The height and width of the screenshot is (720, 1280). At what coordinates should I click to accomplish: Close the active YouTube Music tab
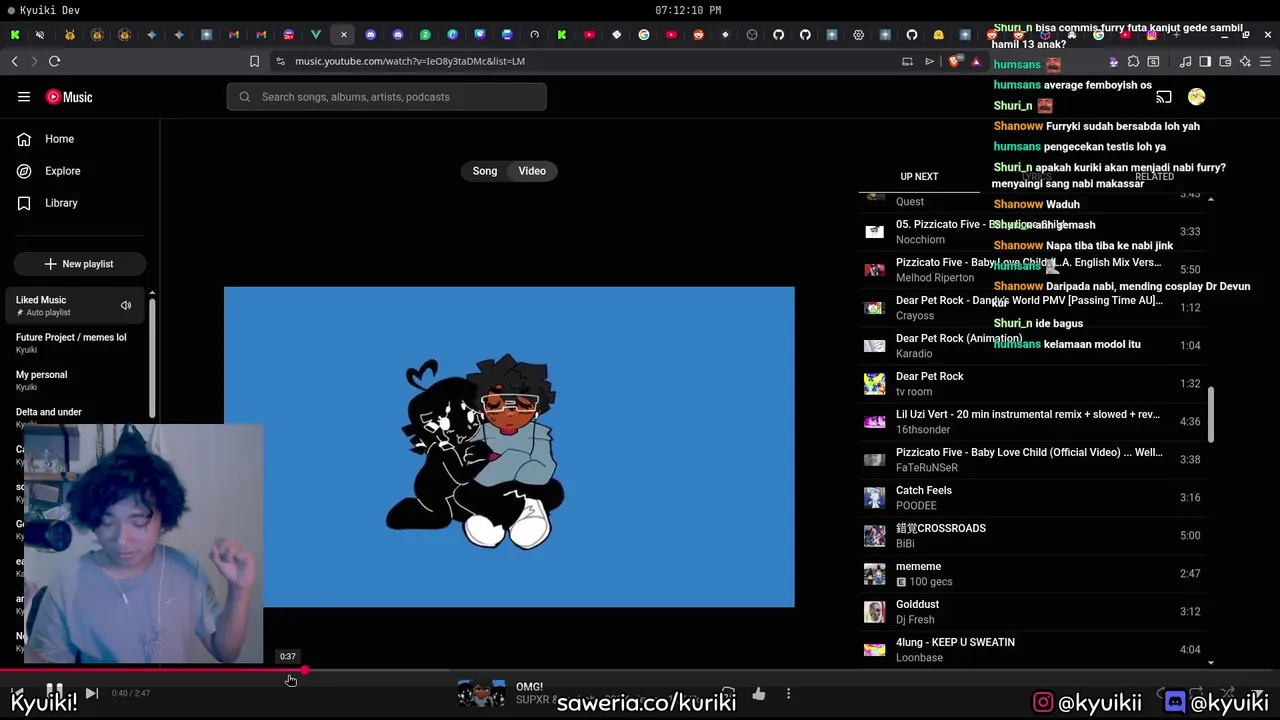click(343, 35)
